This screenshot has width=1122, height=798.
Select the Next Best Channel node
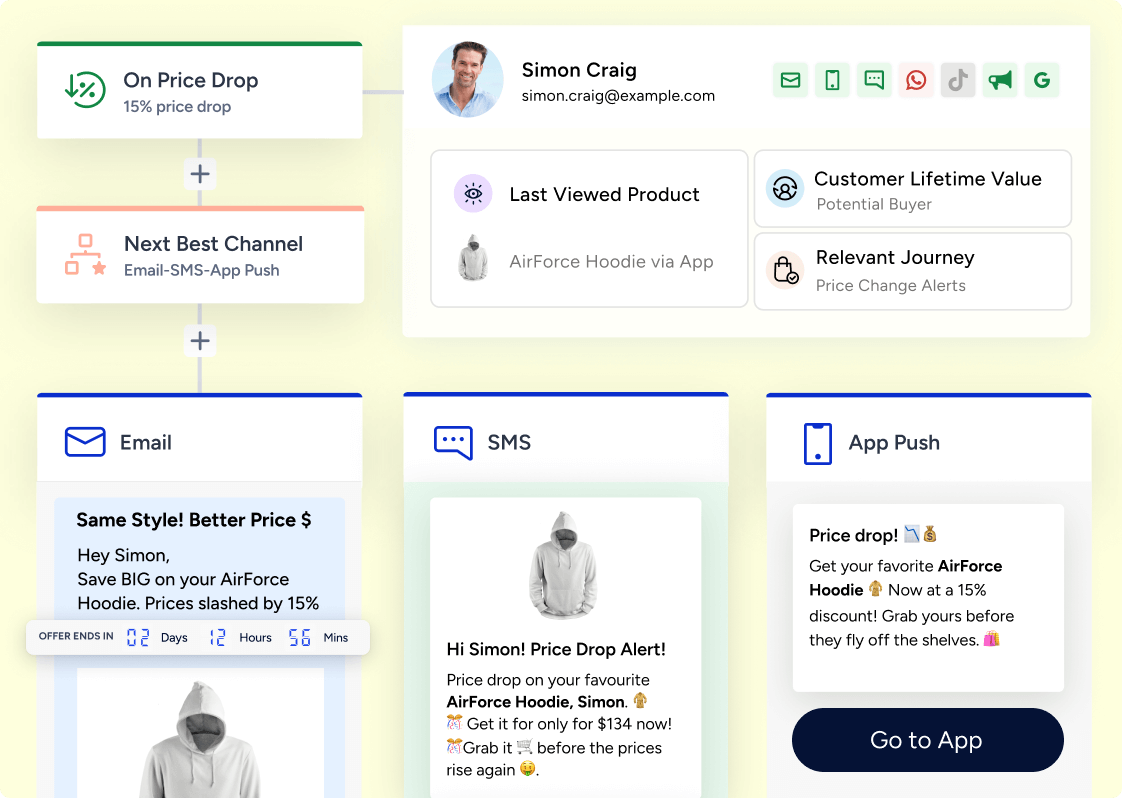(x=200, y=256)
